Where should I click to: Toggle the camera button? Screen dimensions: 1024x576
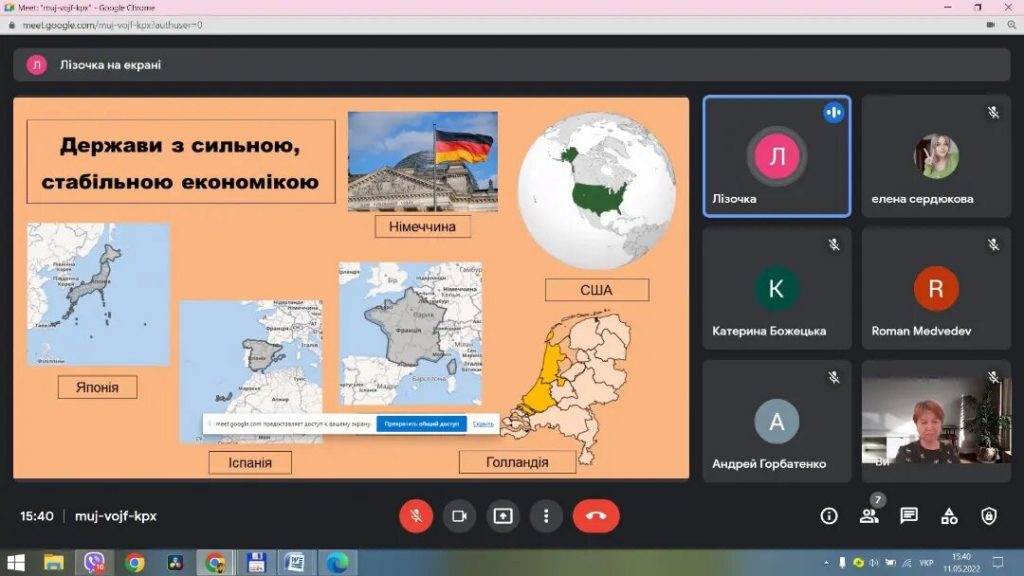pyautogui.click(x=459, y=516)
